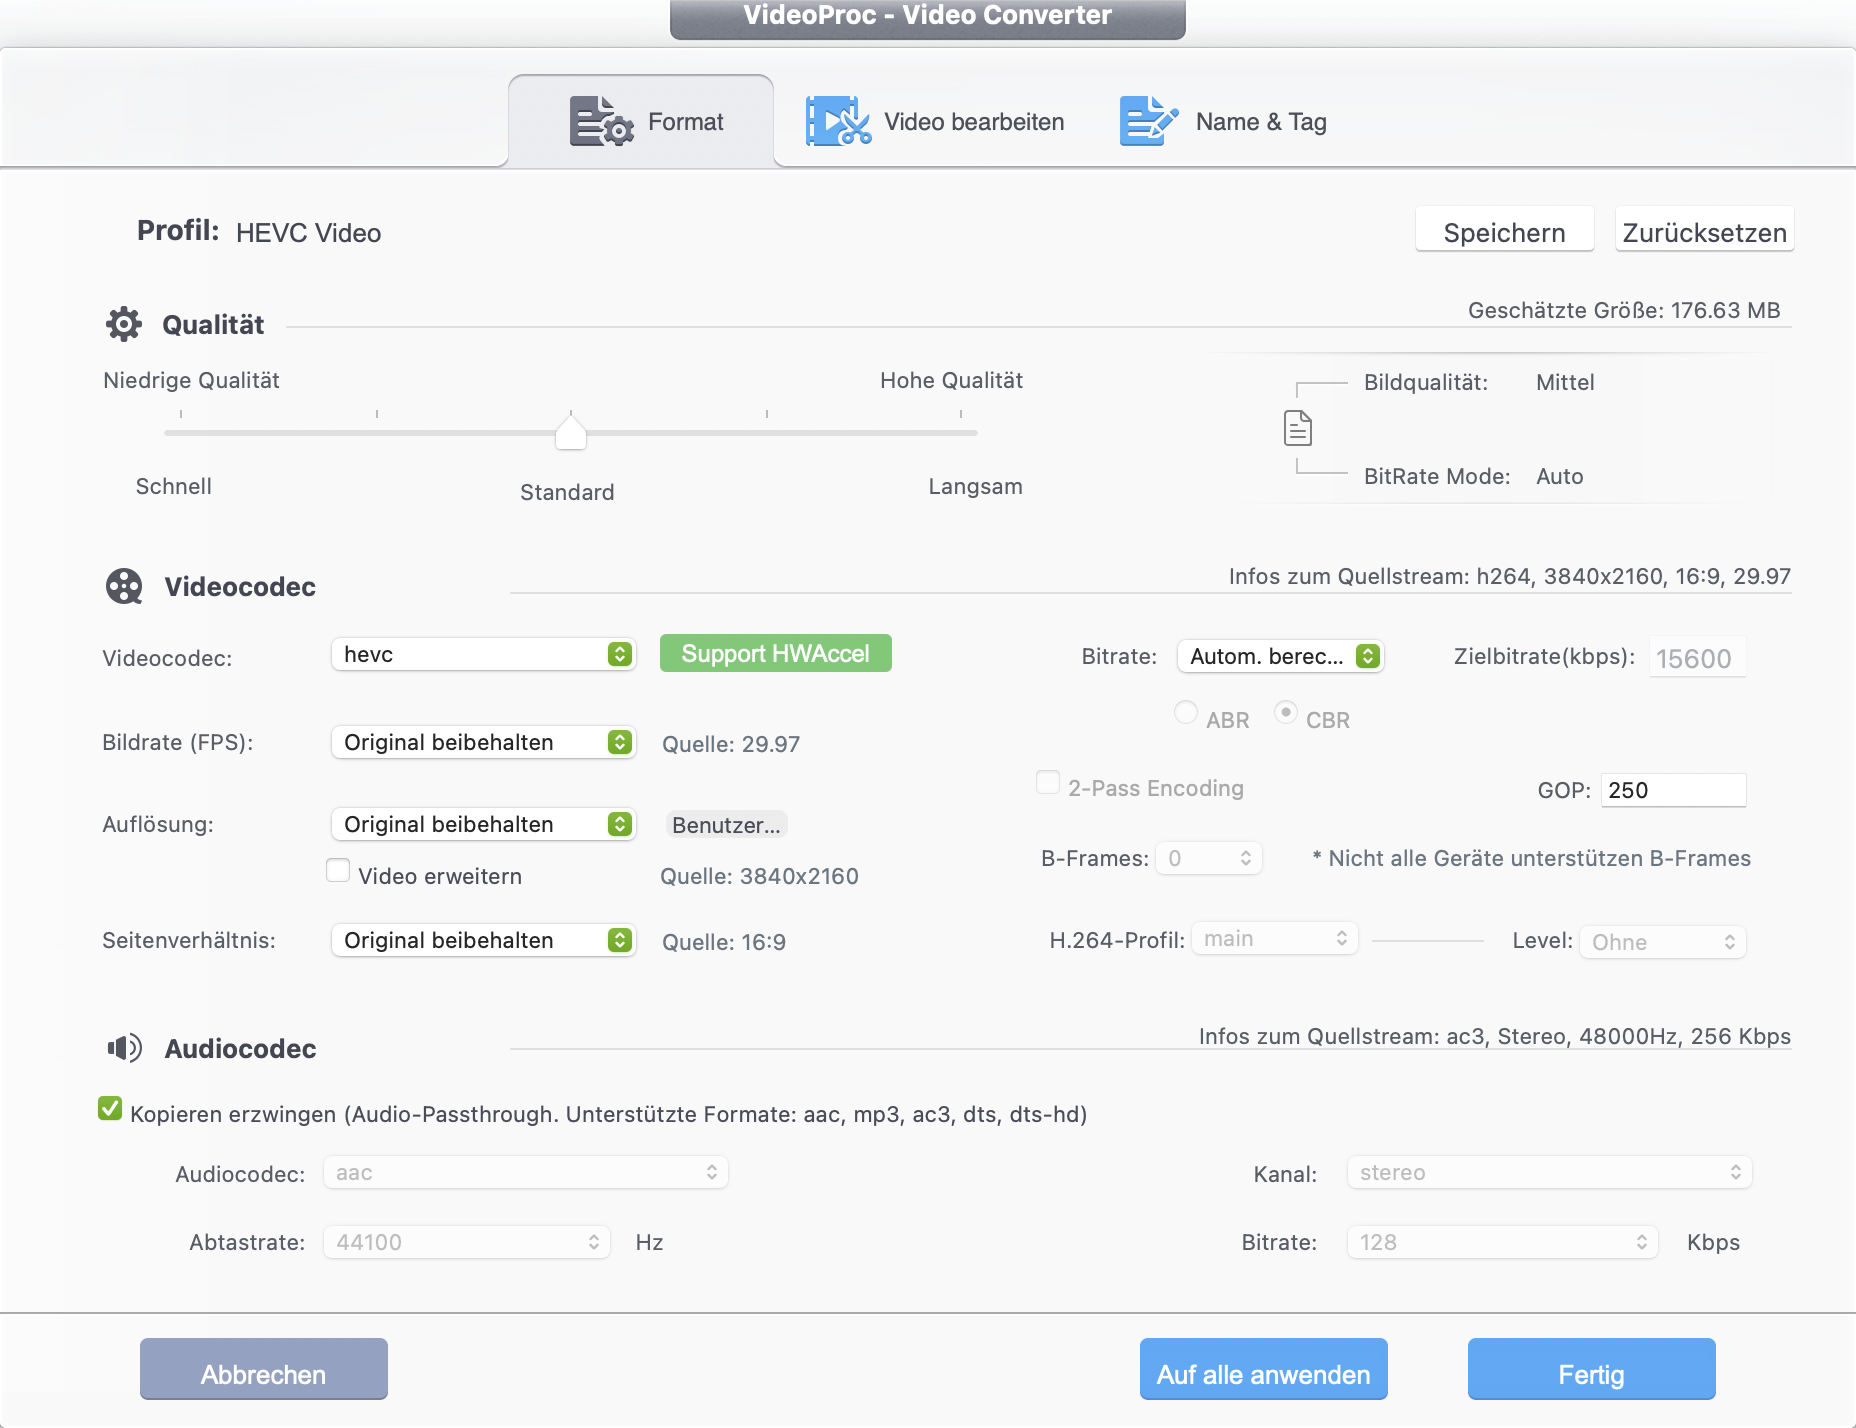Click the audio Infos zum Quellstream ac3 text
This screenshot has height=1428, width=1856.
pyautogui.click(x=1495, y=1036)
